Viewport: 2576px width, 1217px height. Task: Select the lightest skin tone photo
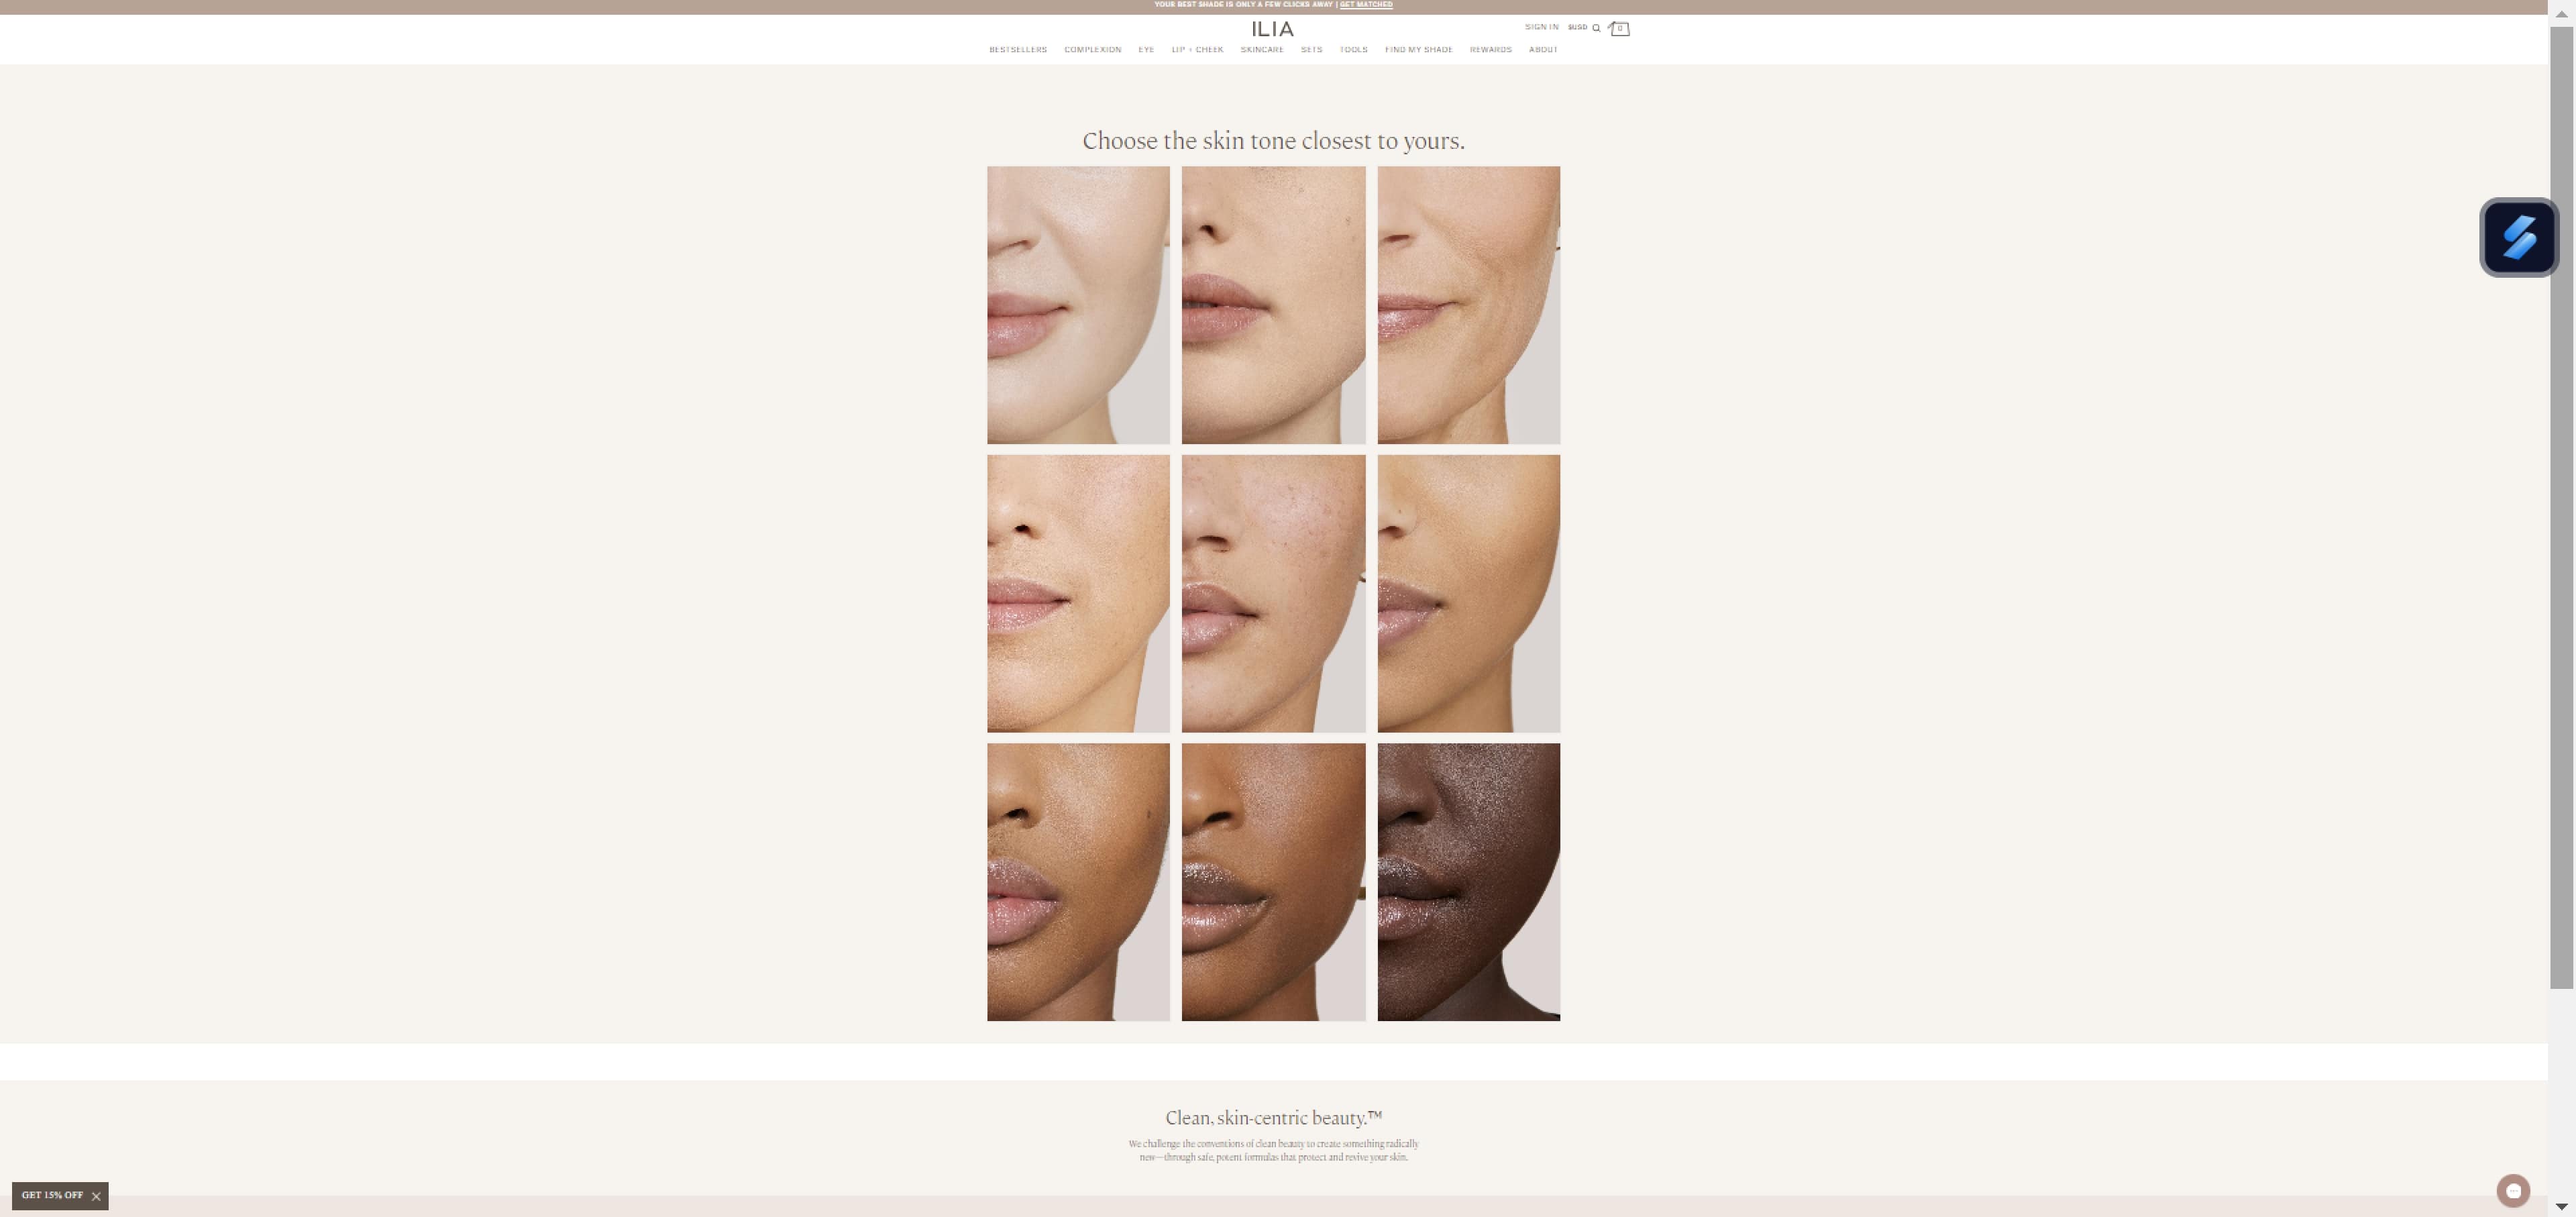(x=1078, y=305)
